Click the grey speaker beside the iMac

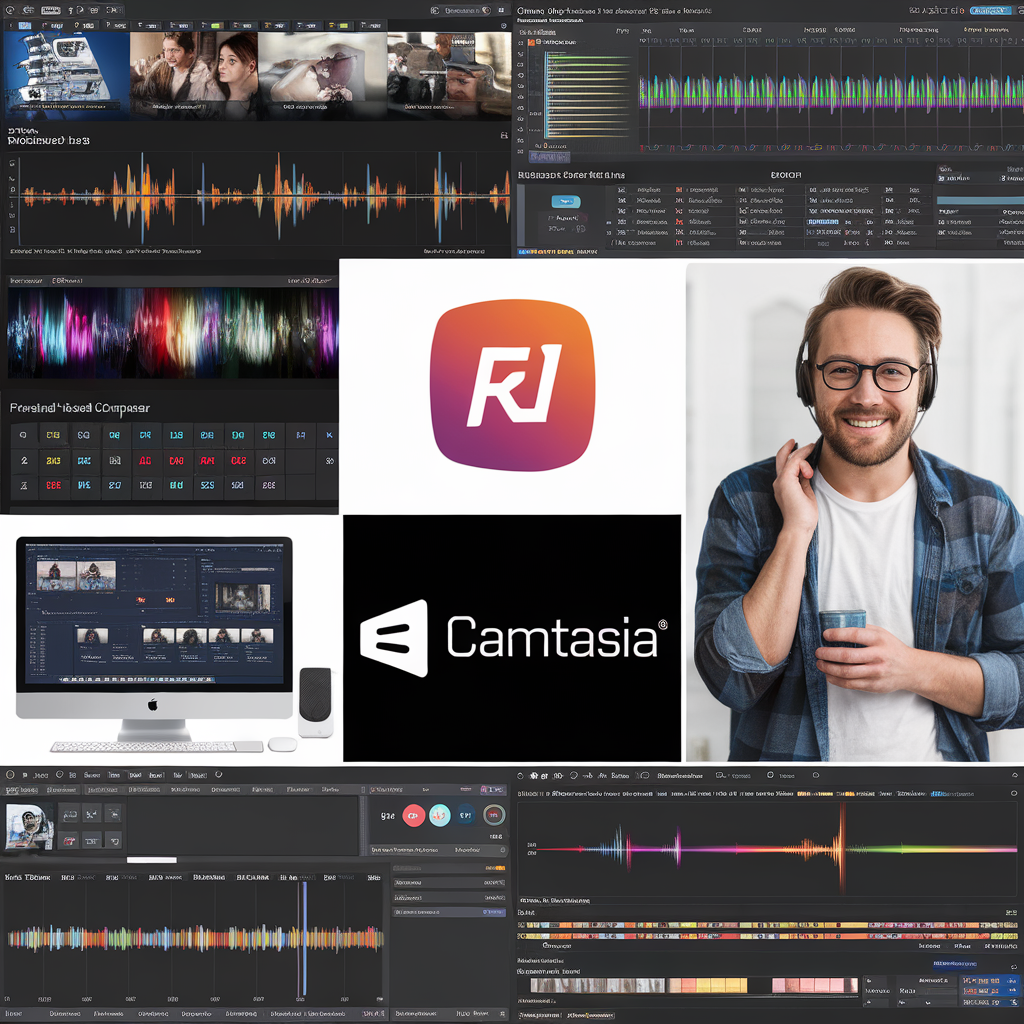315,702
